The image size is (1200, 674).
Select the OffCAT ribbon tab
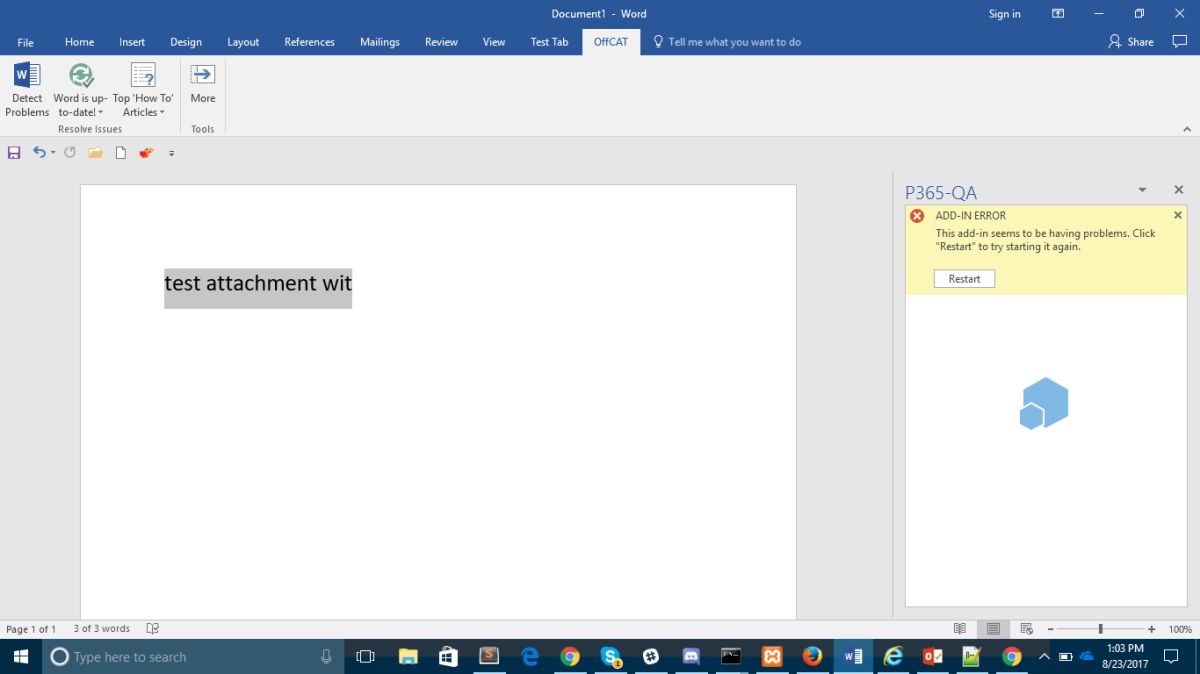[611, 42]
